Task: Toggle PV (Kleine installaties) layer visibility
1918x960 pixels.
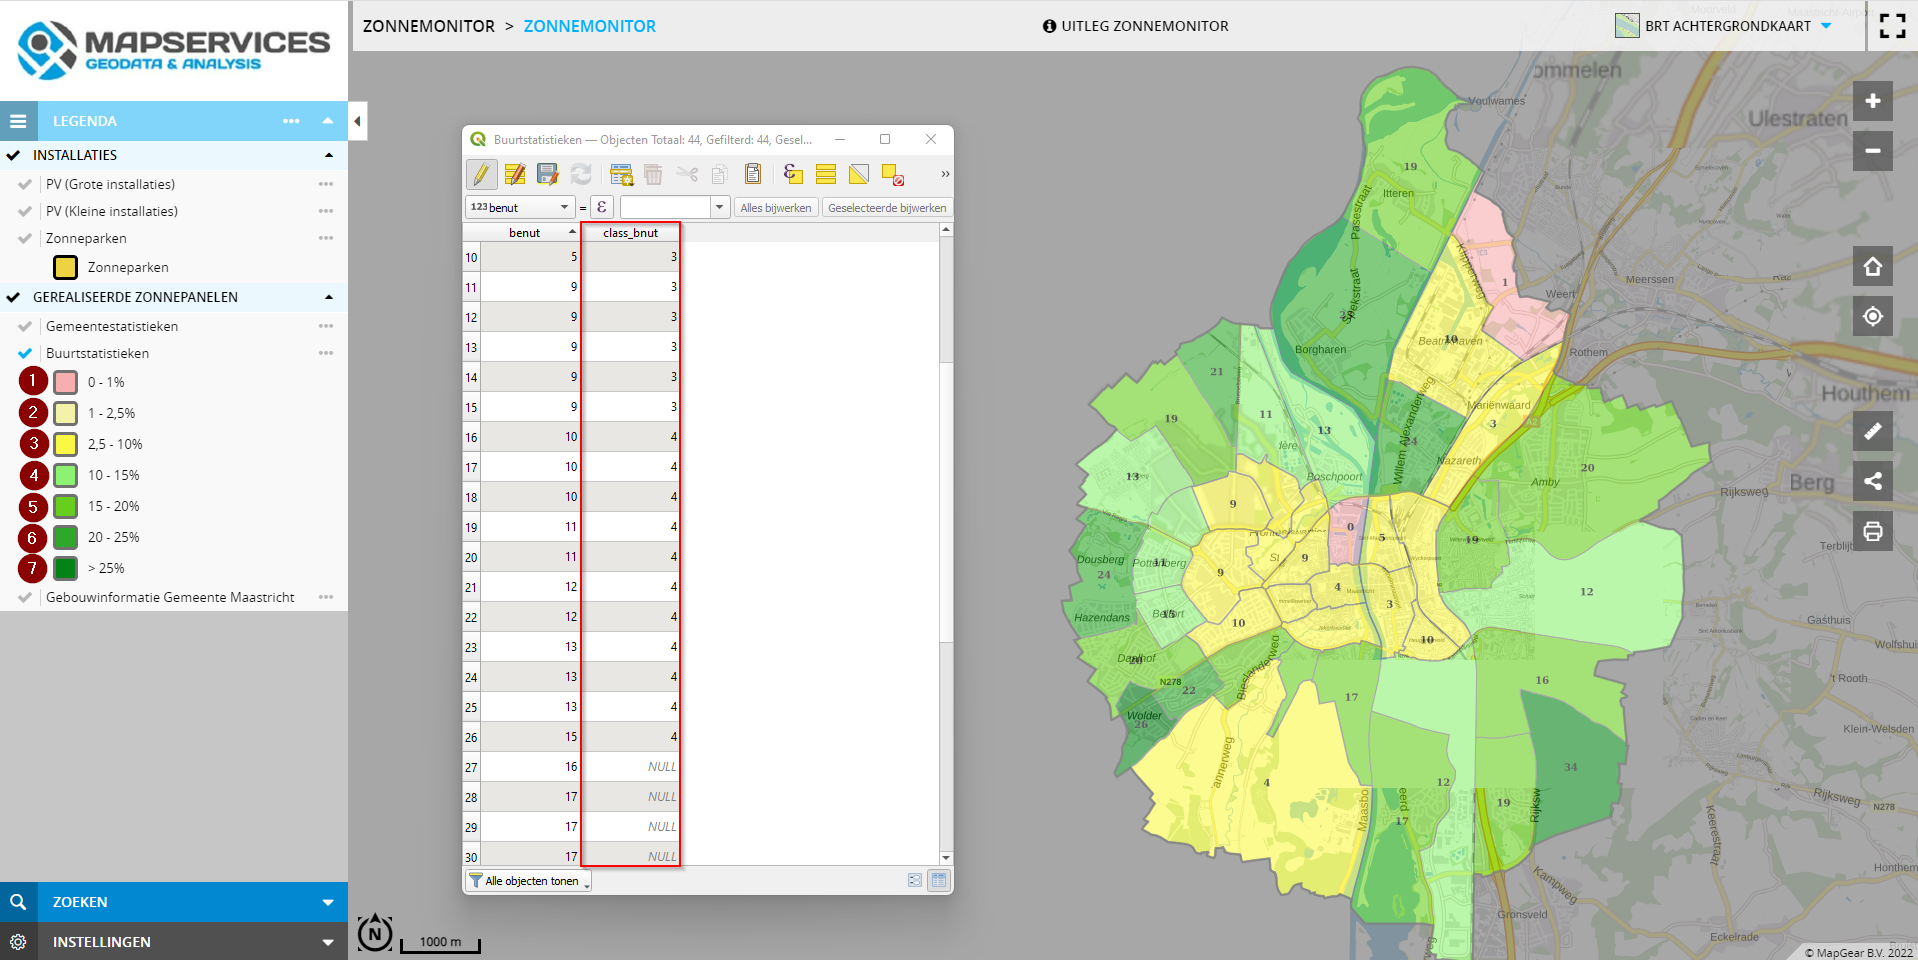Action: pyautogui.click(x=25, y=211)
